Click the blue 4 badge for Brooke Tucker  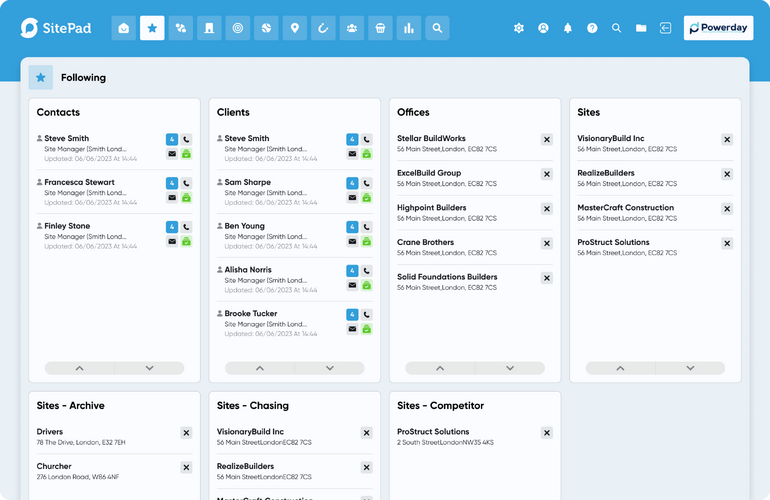click(x=352, y=314)
